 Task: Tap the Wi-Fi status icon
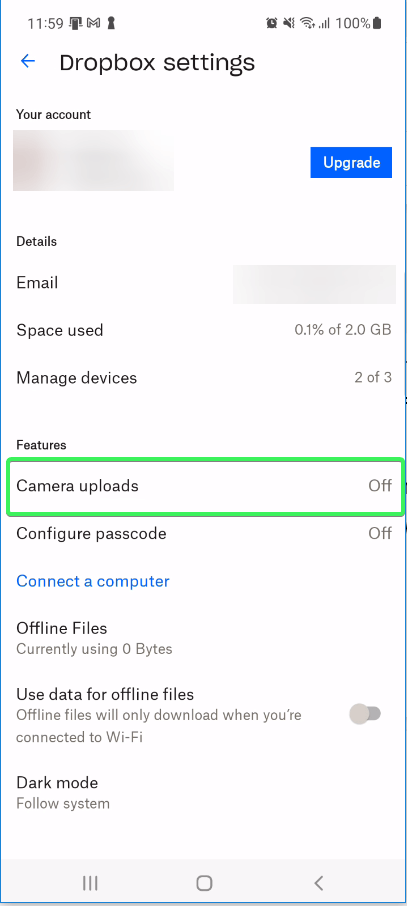click(307, 23)
